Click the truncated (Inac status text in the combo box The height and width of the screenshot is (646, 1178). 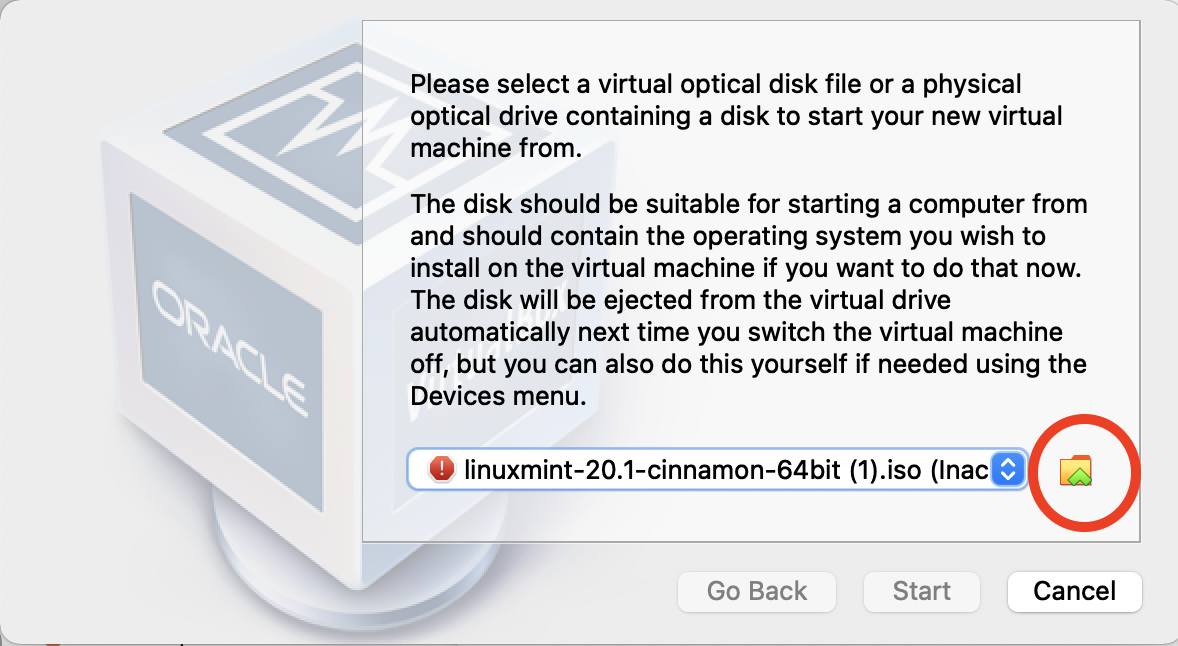[x=959, y=469]
